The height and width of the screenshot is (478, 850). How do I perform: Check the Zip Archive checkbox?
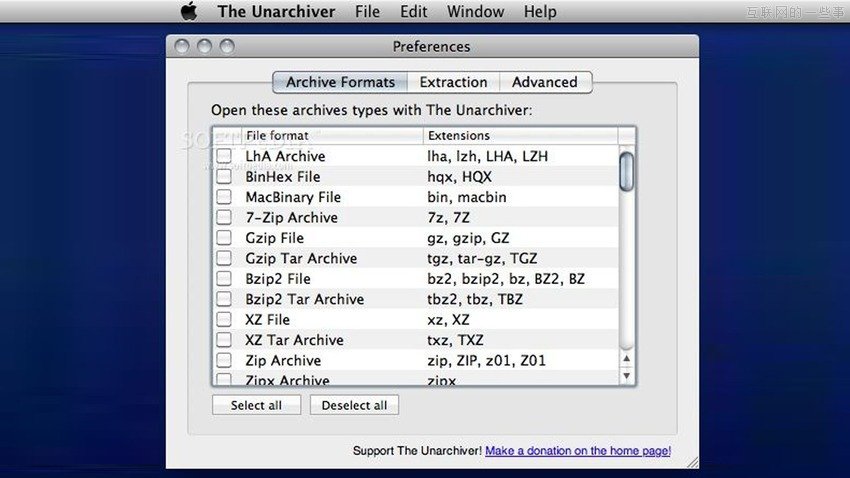click(x=224, y=360)
